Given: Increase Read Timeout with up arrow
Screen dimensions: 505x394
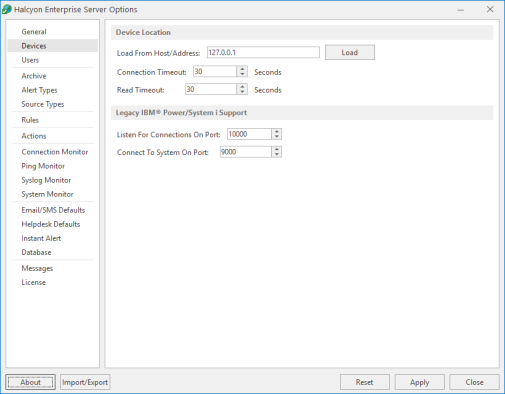Looking at the screenshot, I should pyautogui.click(x=242, y=86).
